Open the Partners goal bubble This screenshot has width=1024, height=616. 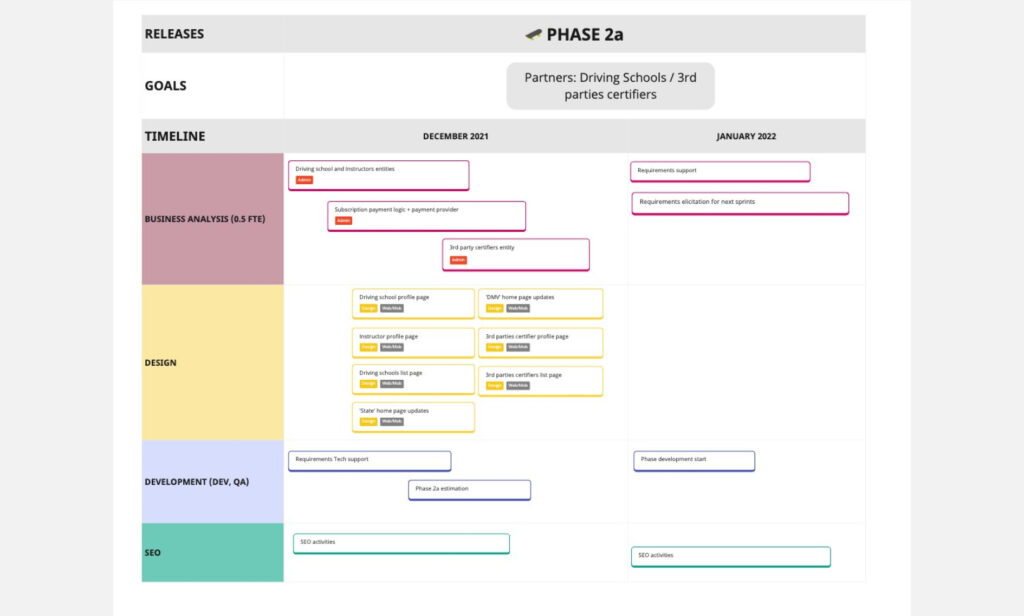click(610, 86)
